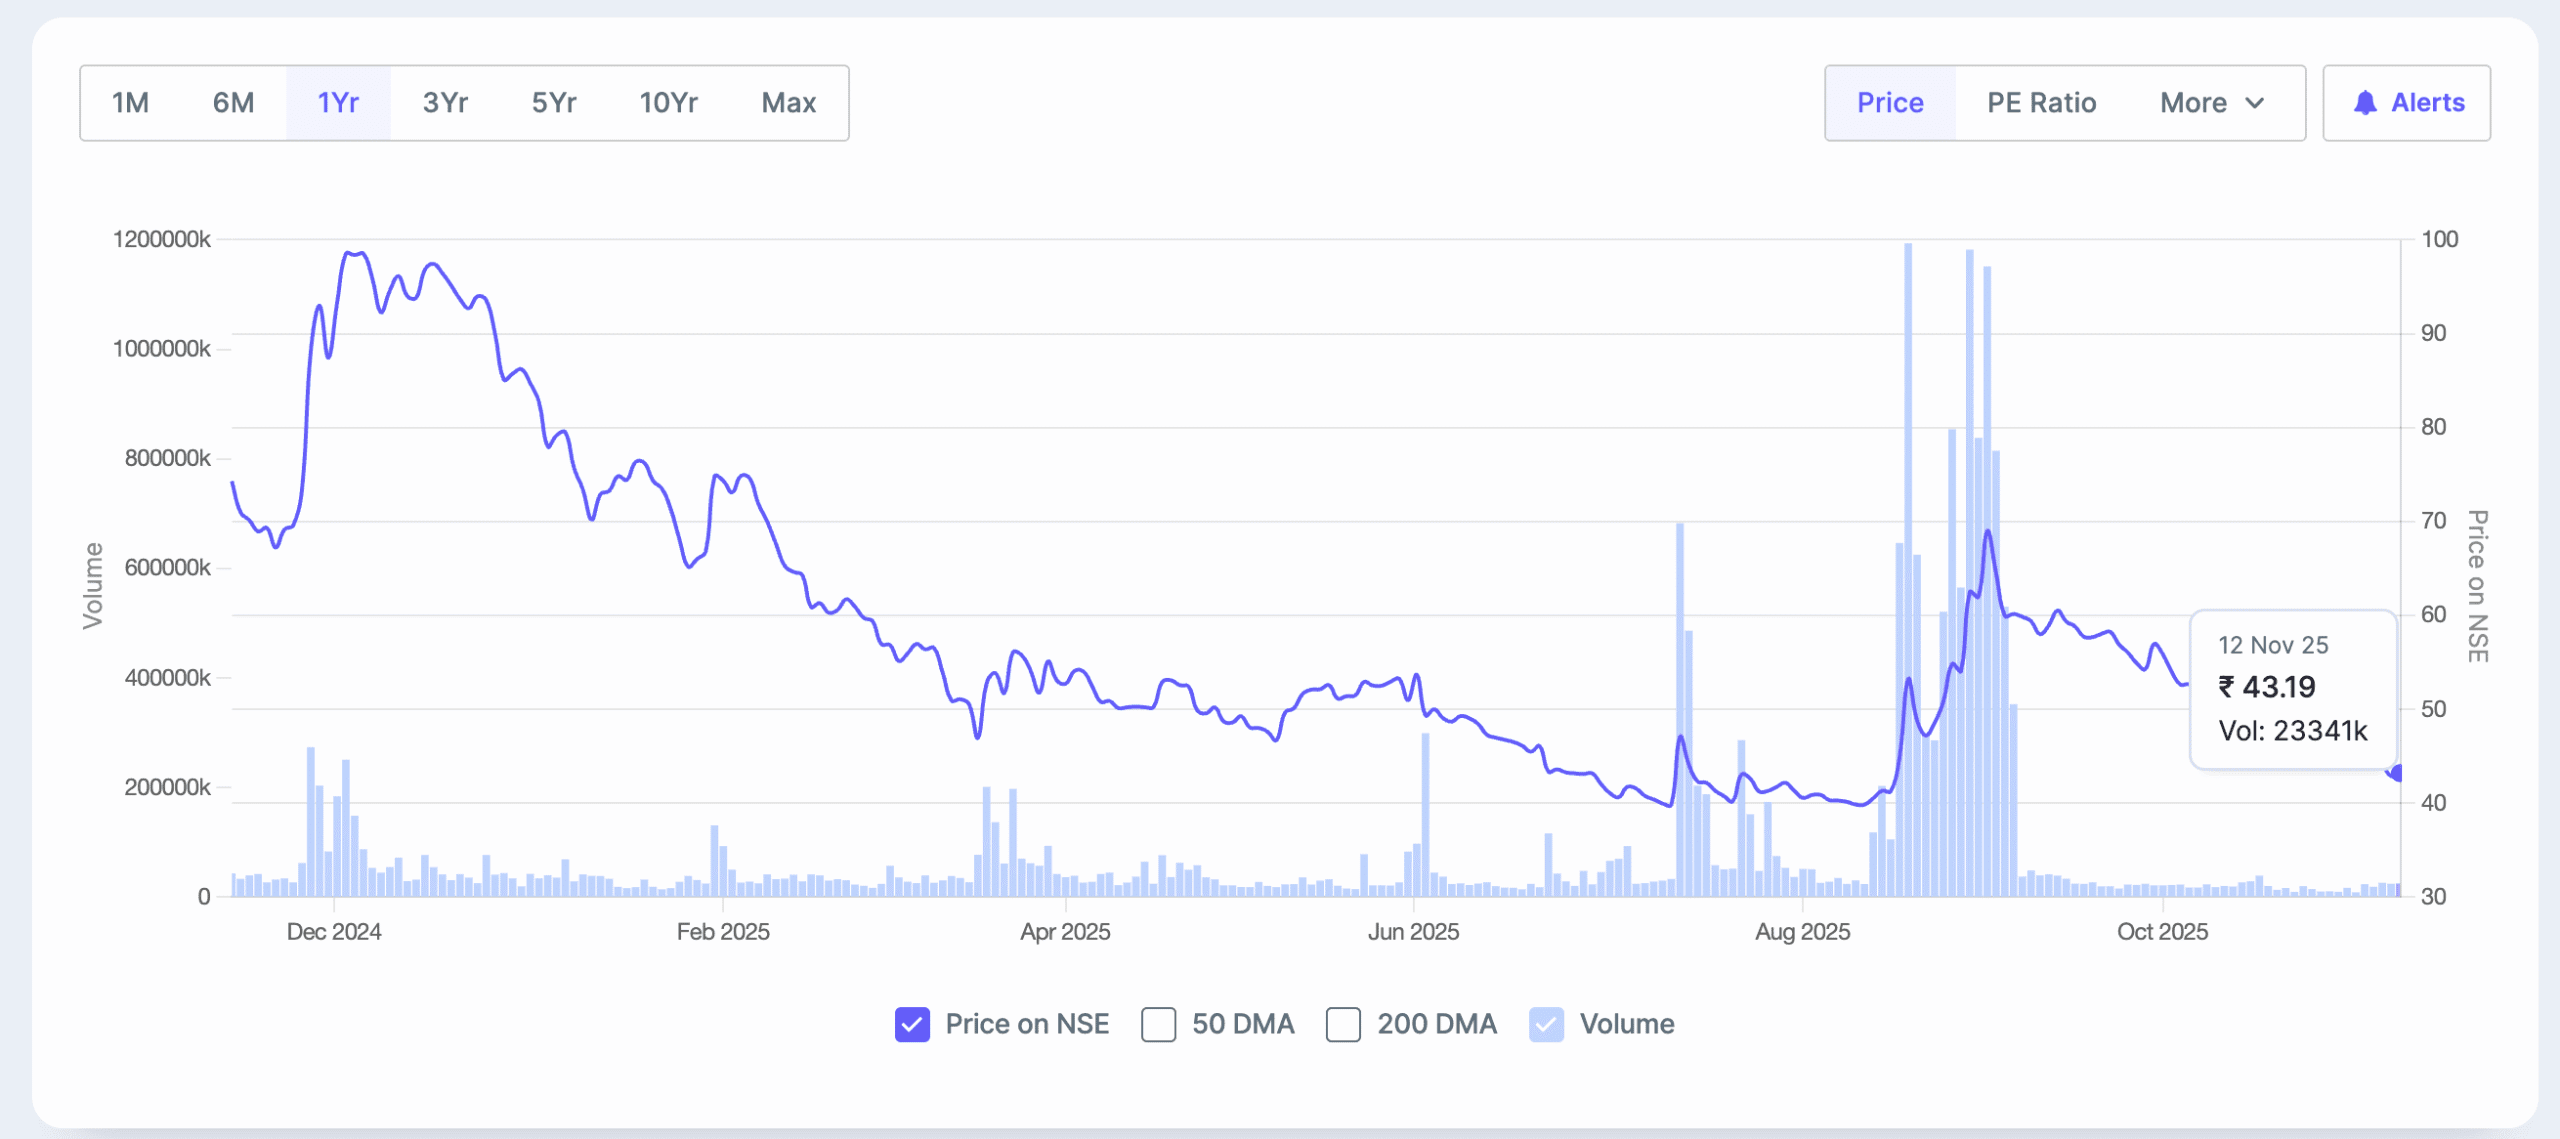Screen dimensions: 2560x1139
Task: Select the 10Yr time range
Action: pyautogui.click(x=668, y=102)
